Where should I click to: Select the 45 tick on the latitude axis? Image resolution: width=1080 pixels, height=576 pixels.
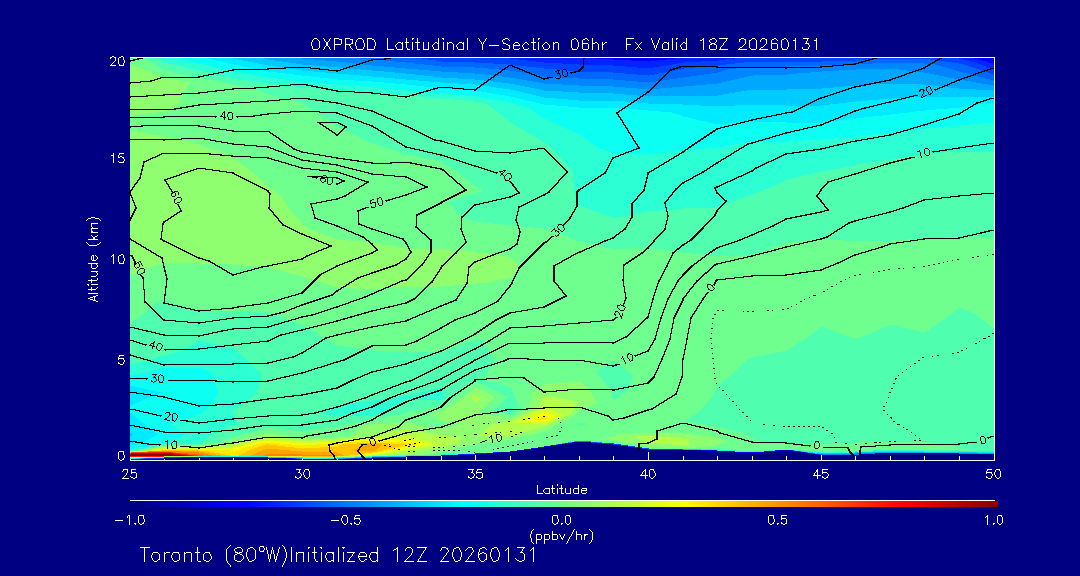coord(821,473)
